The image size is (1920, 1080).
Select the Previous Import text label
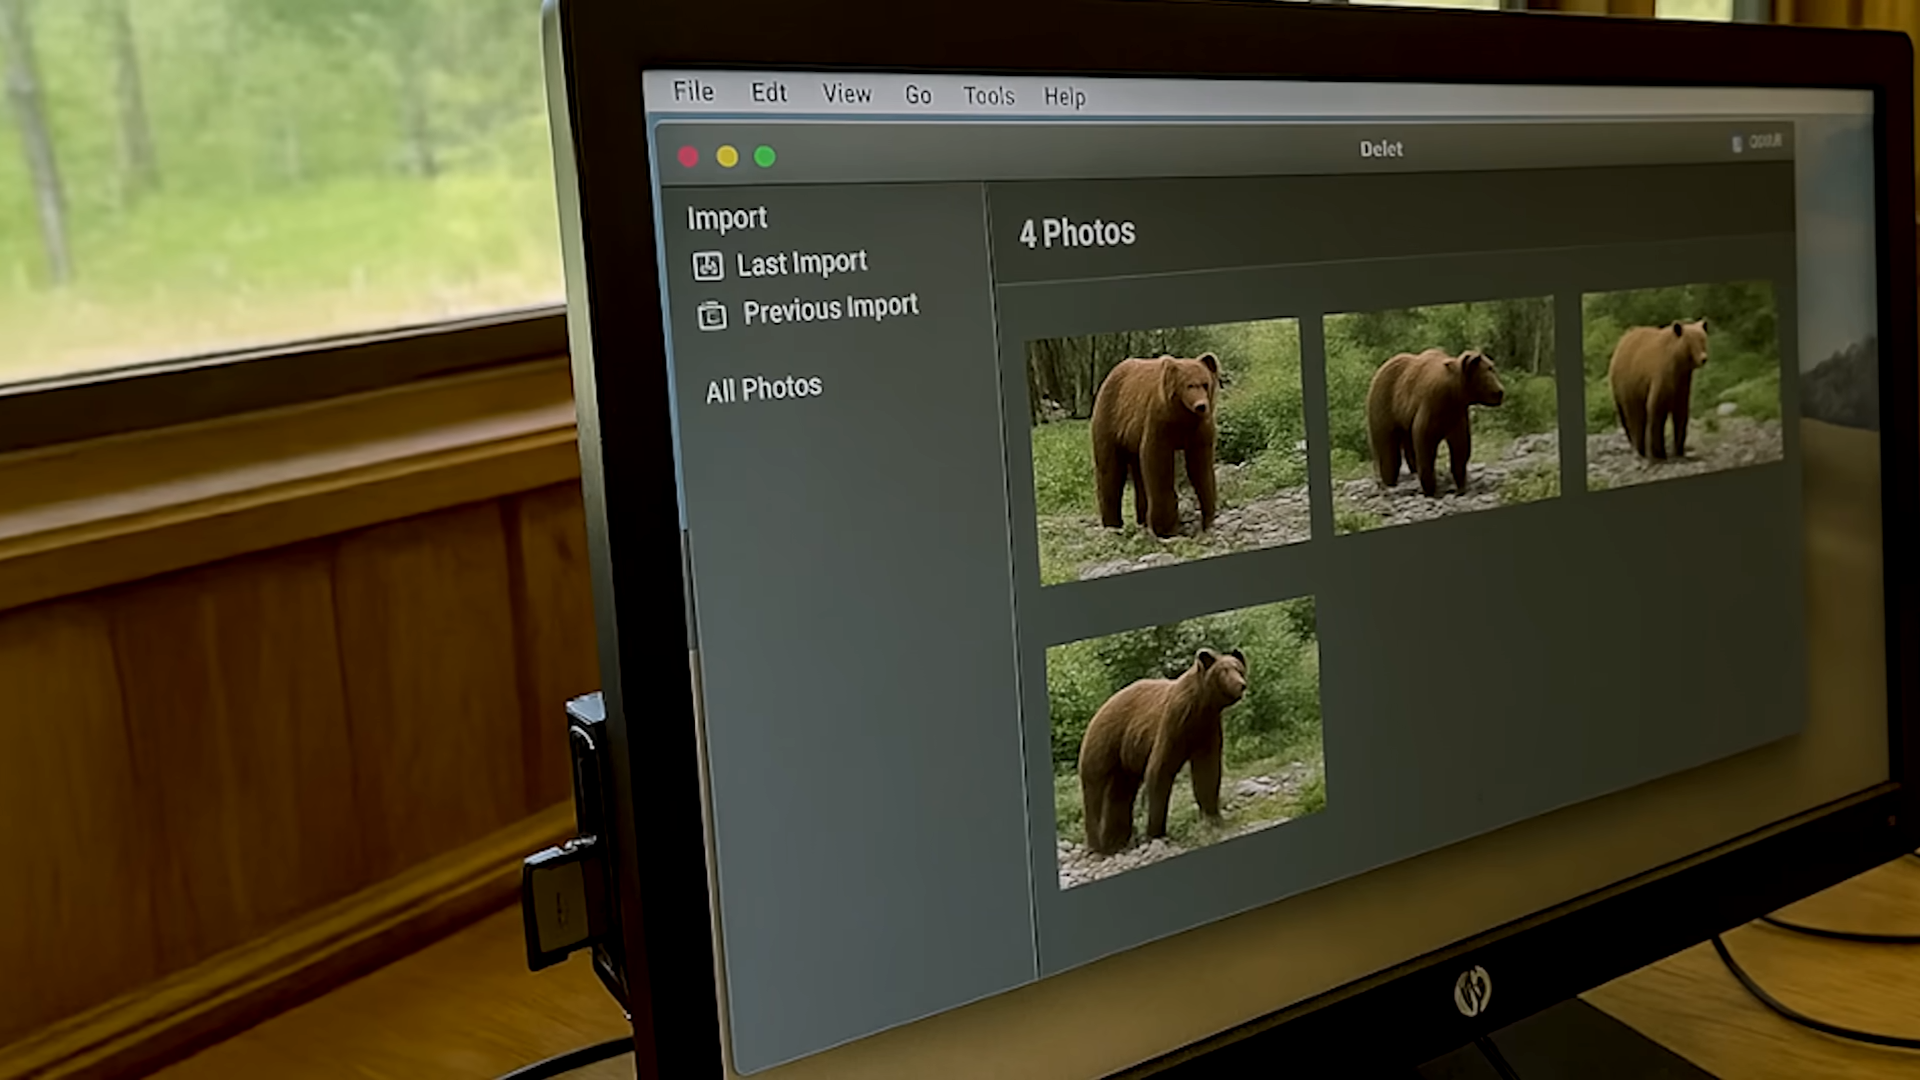point(830,309)
